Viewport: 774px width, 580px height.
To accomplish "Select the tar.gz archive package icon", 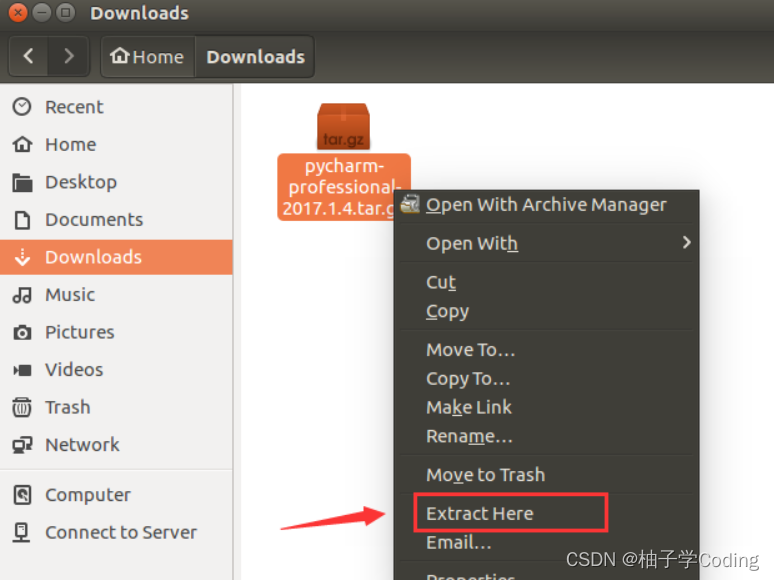I will [x=344, y=126].
